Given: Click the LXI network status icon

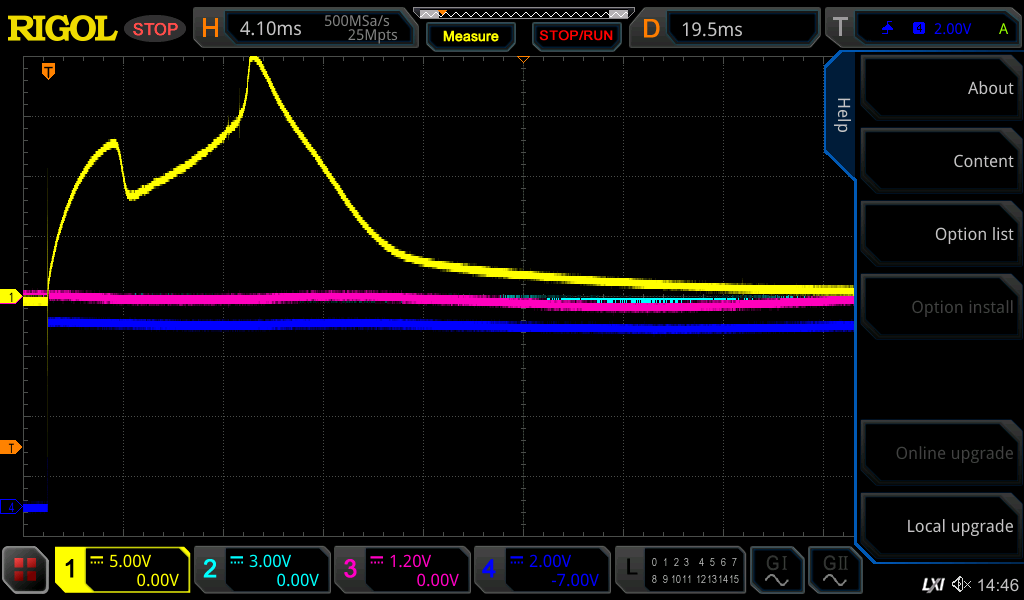Looking at the screenshot, I should 932,584.
